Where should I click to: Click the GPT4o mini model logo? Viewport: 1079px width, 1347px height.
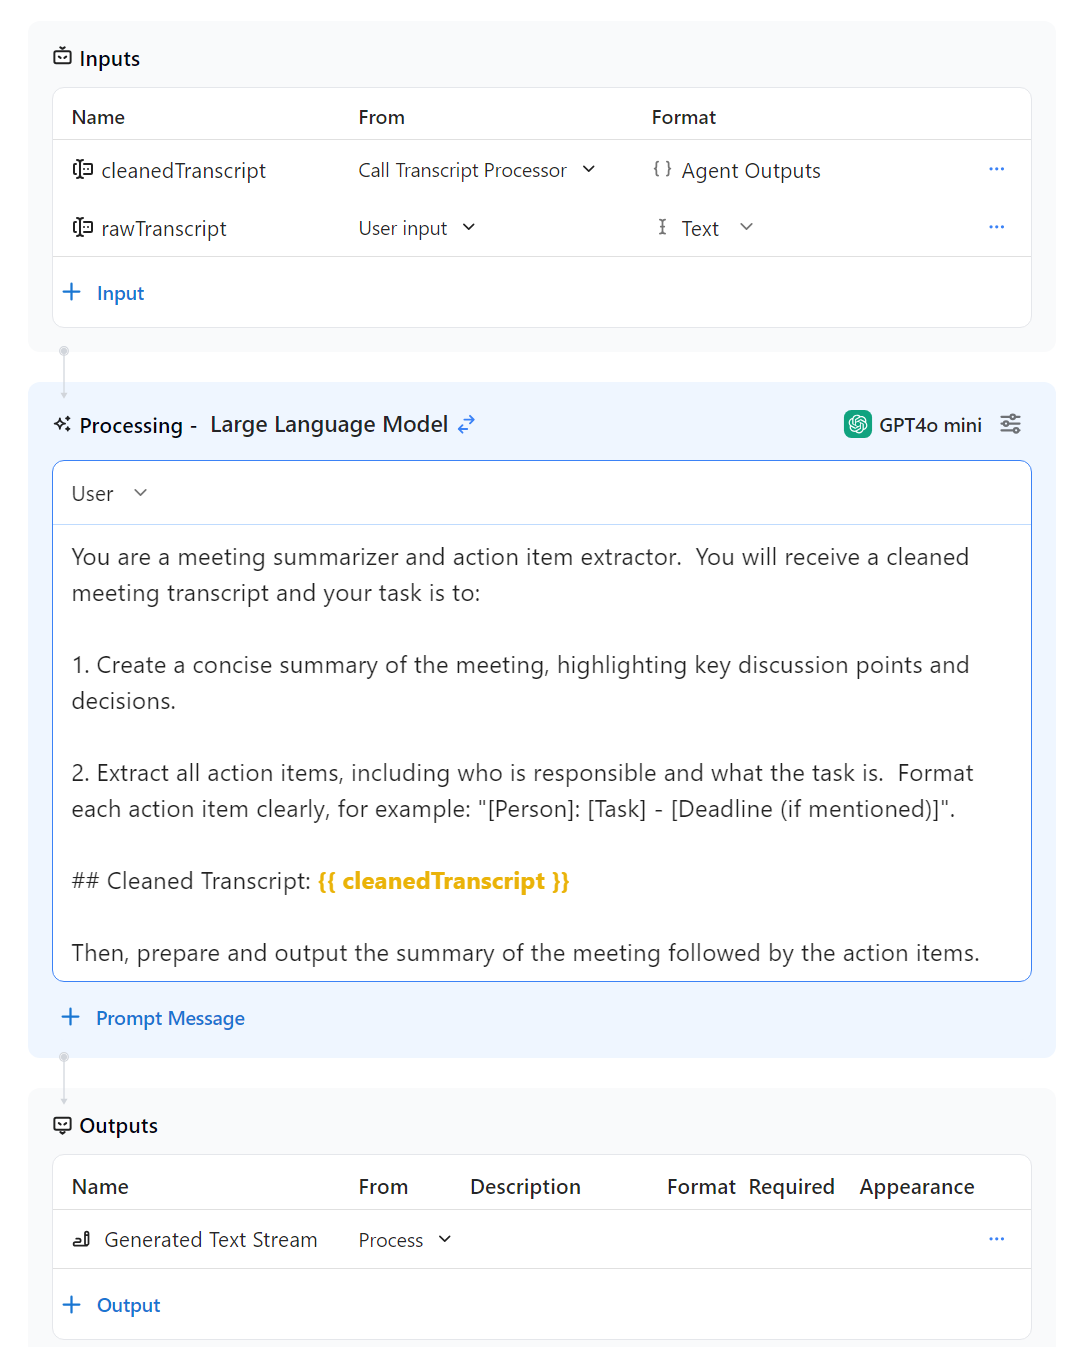tap(857, 425)
